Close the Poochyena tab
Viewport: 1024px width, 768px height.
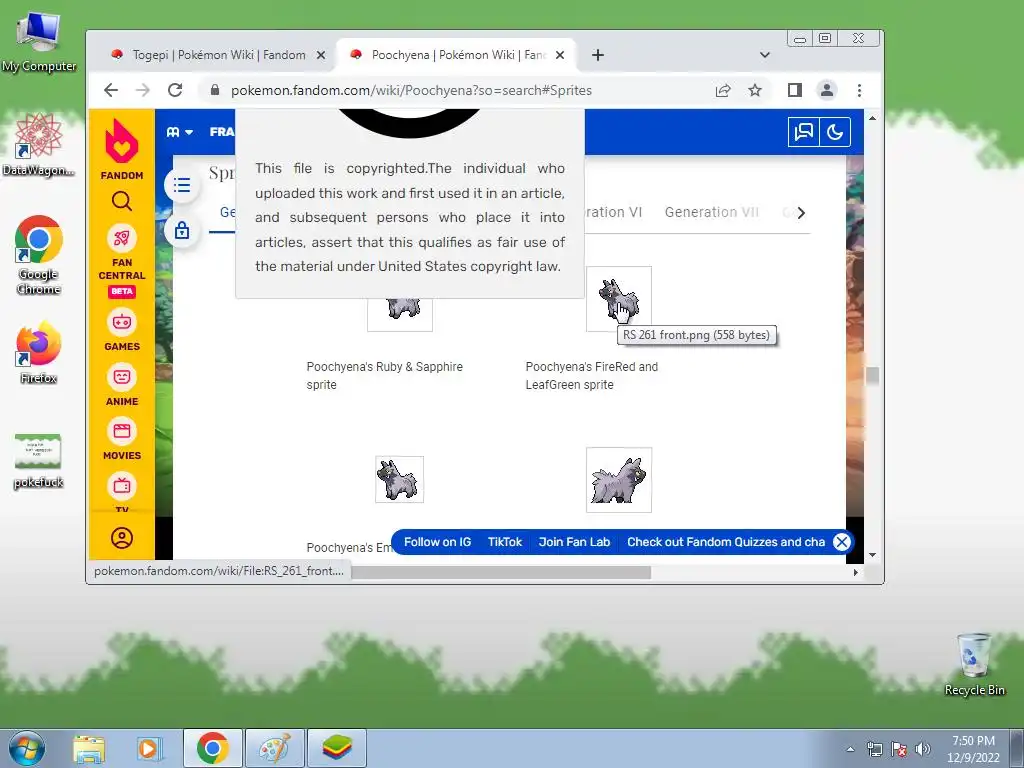pos(560,56)
